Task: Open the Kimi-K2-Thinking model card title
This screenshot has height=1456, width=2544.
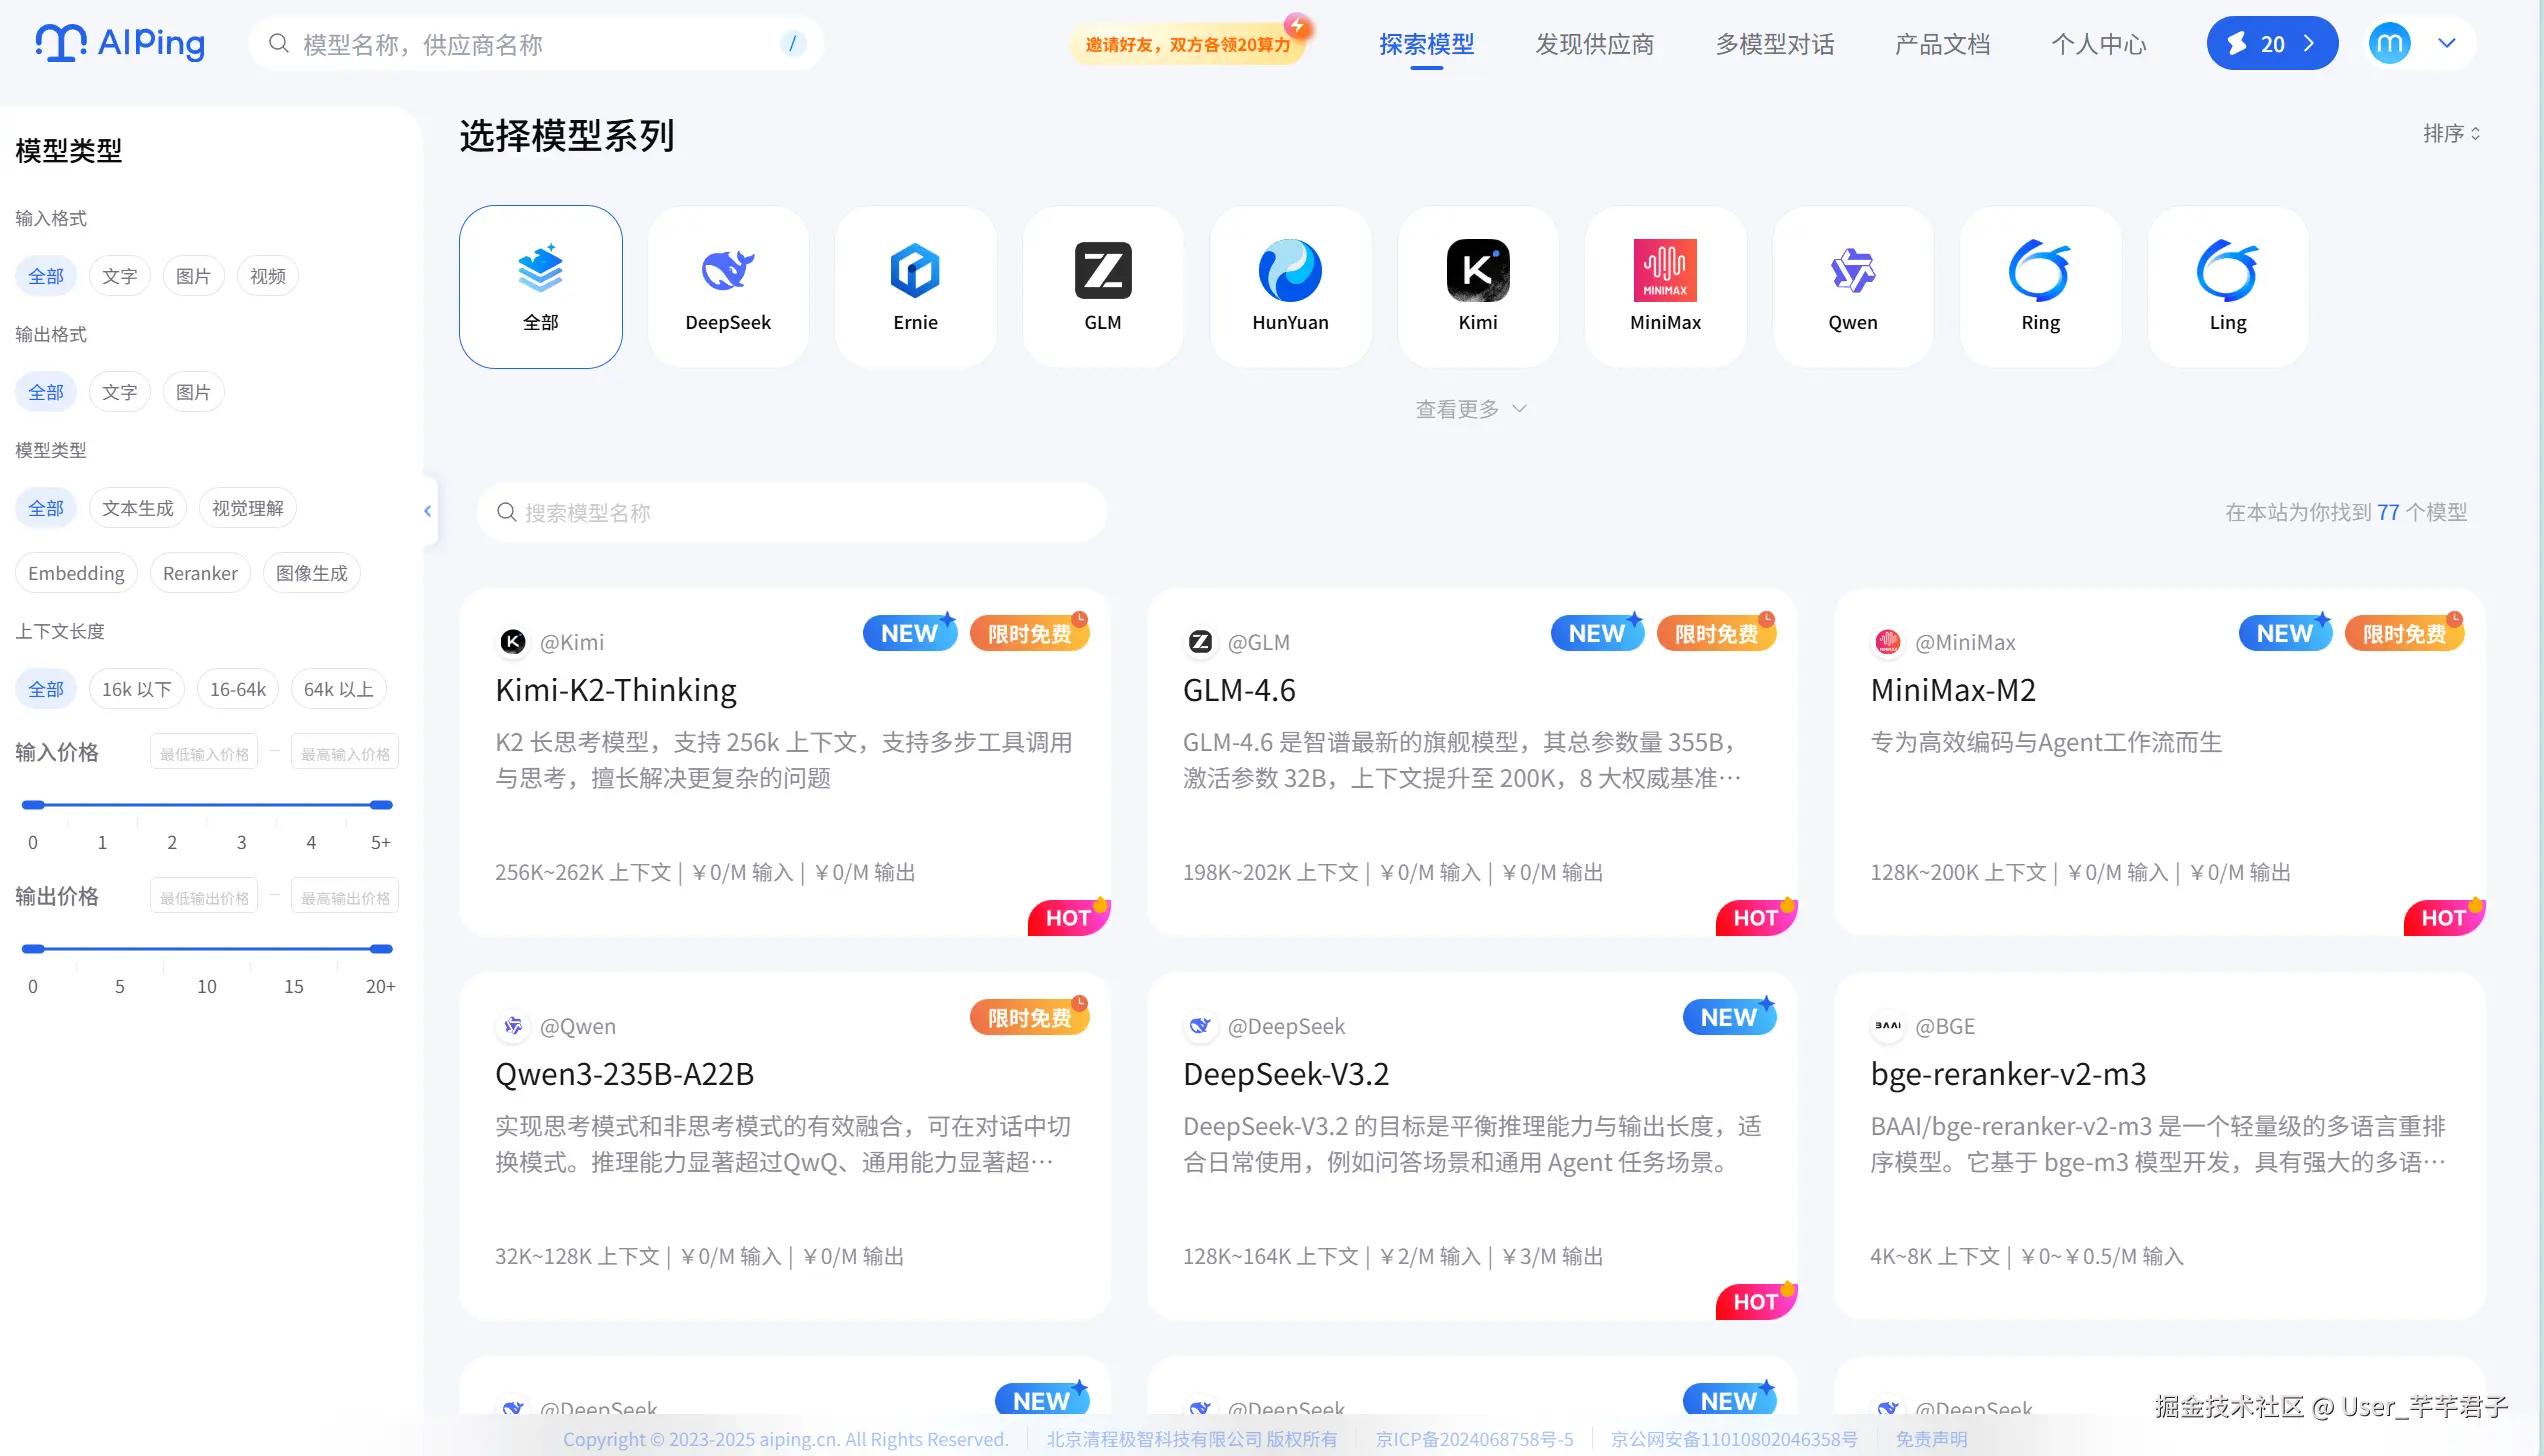Action: (616, 690)
